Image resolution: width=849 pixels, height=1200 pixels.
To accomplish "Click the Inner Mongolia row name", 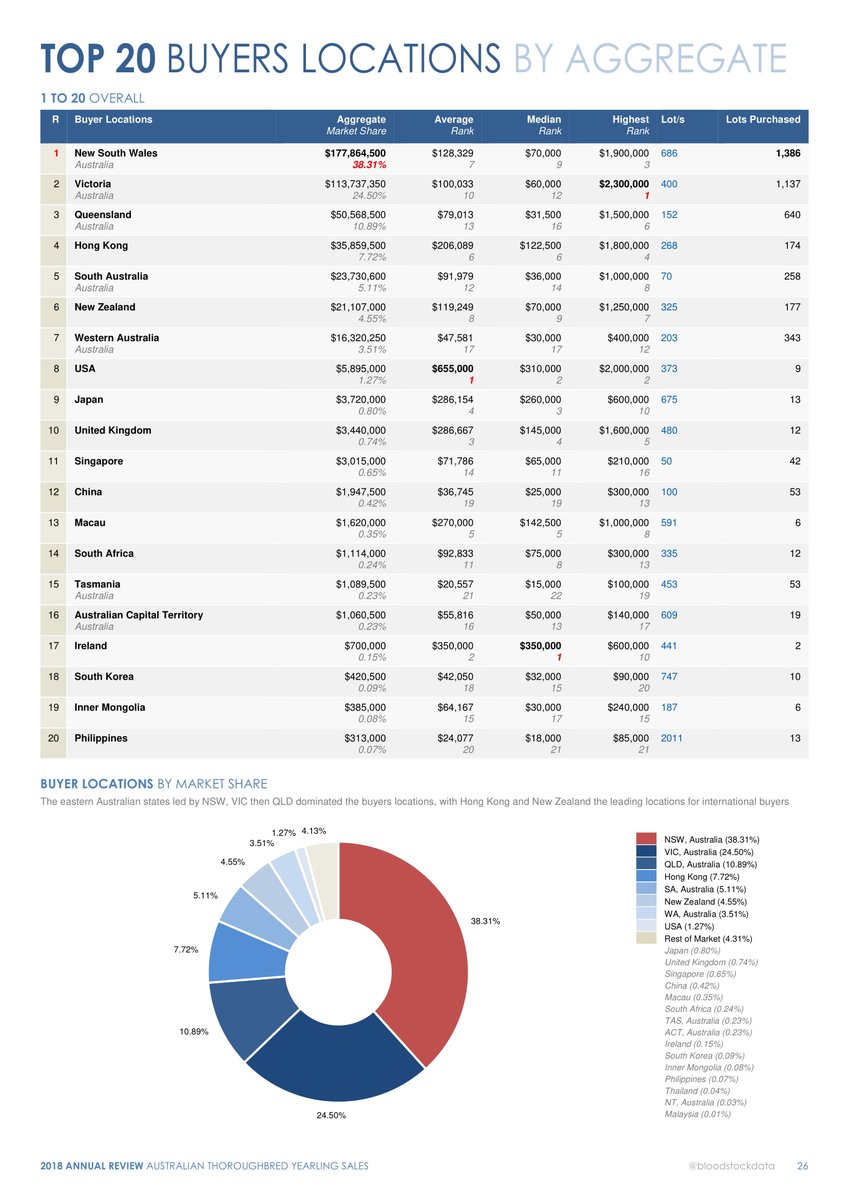I will point(110,707).
